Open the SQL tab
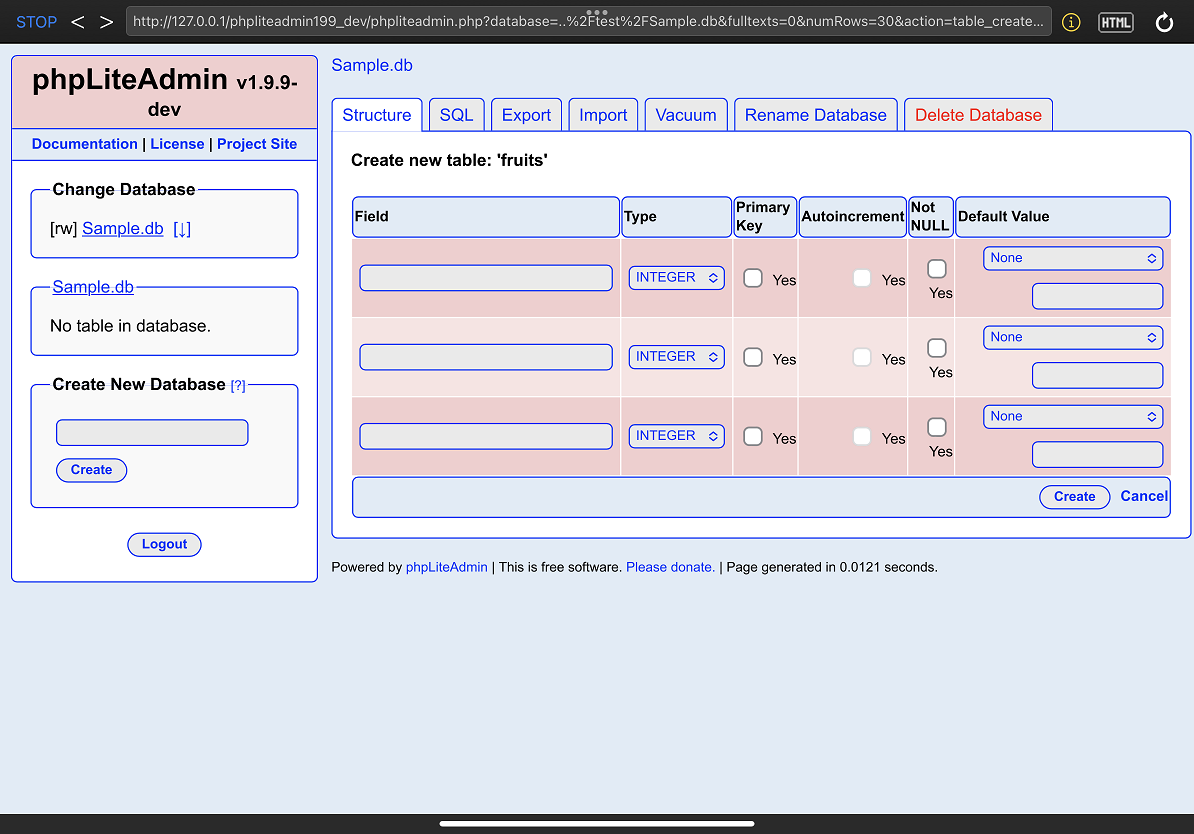1194x834 pixels. click(x=456, y=115)
